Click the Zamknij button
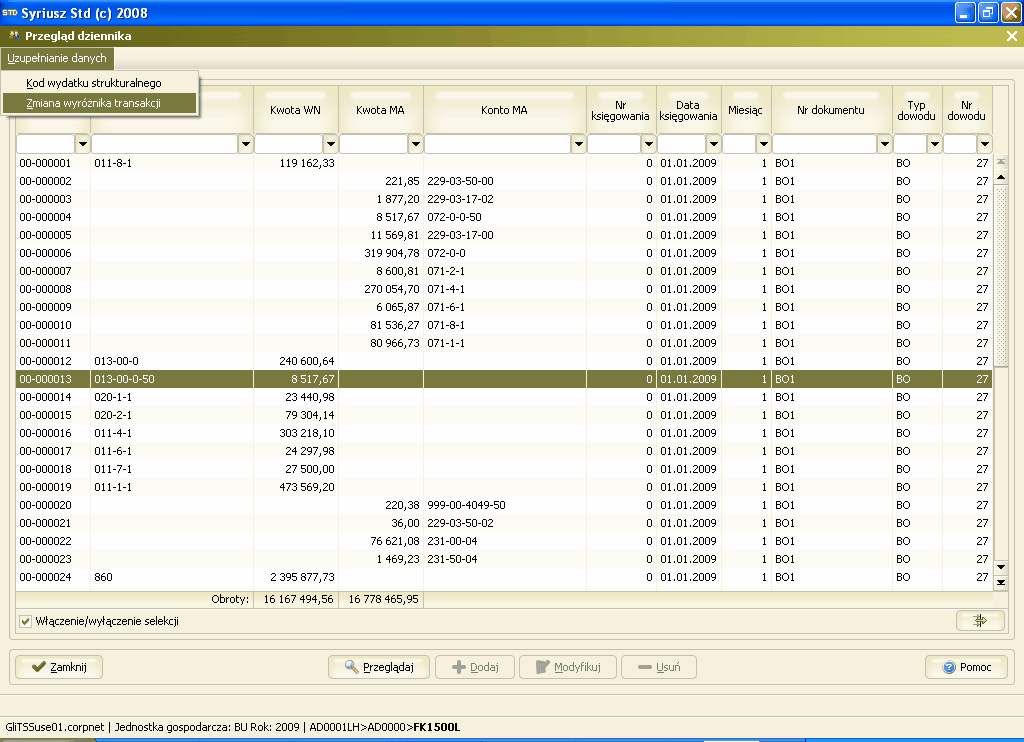Viewport: 1024px width, 742px height. click(x=59, y=667)
